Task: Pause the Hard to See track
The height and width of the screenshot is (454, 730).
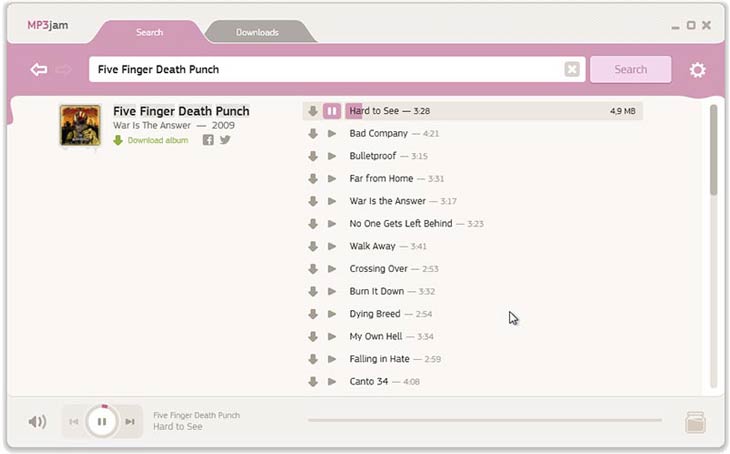Action: pyautogui.click(x=332, y=111)
